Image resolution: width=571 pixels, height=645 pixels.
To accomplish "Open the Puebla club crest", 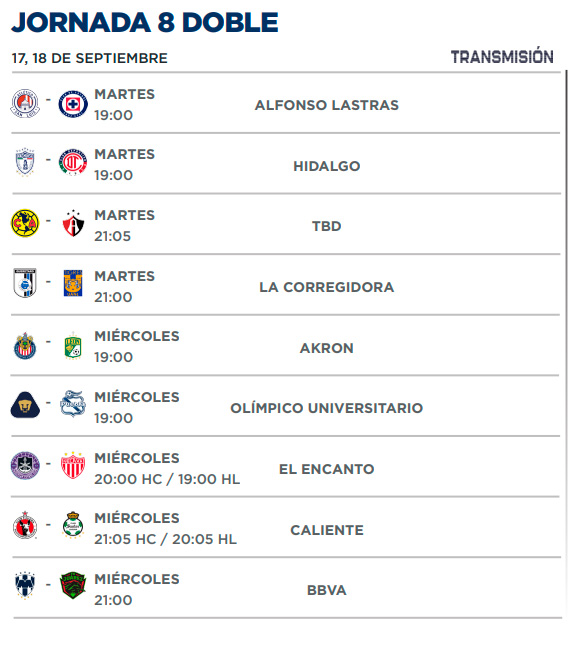I will coord(73,404).
